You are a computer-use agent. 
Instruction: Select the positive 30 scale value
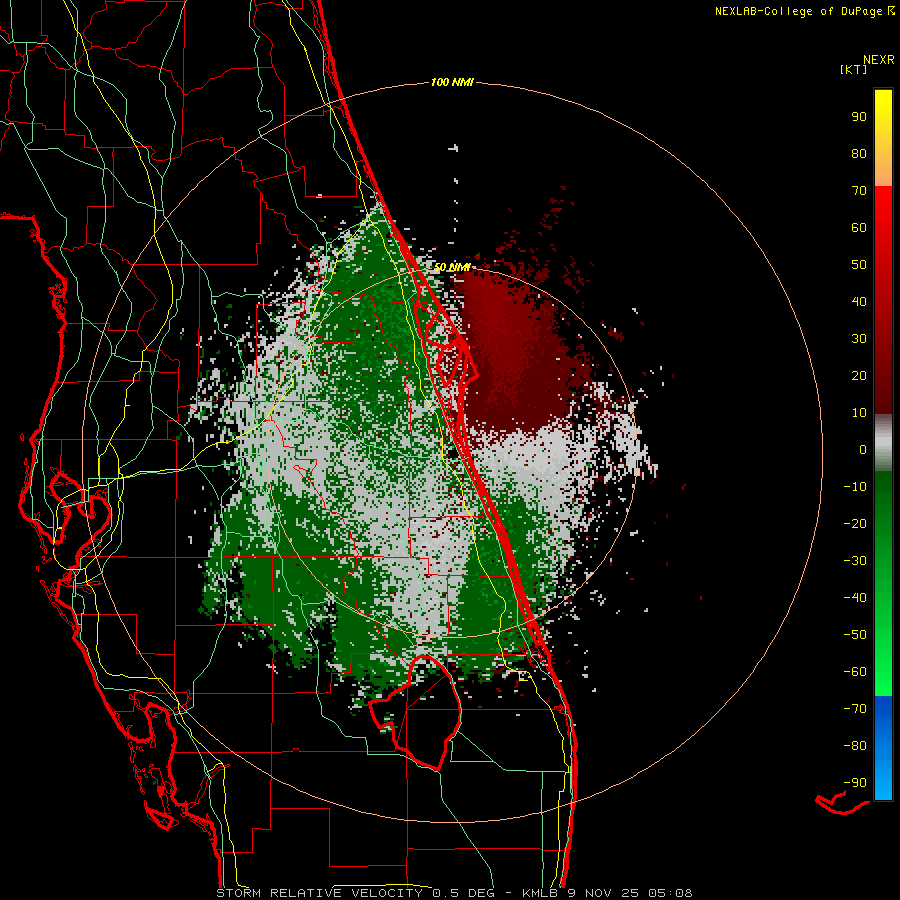coord(859,339)
